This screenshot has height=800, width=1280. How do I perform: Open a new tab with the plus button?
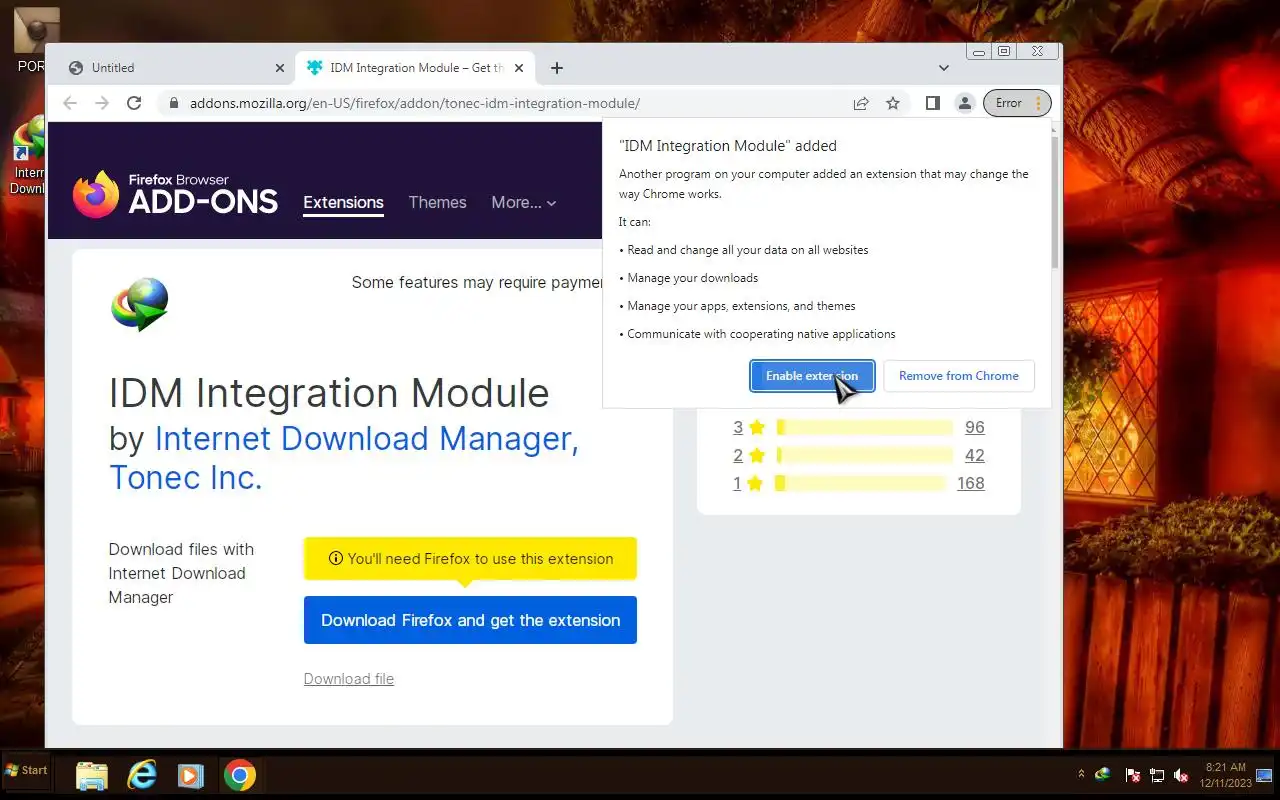pyautogui.click(x=557, y=68)
